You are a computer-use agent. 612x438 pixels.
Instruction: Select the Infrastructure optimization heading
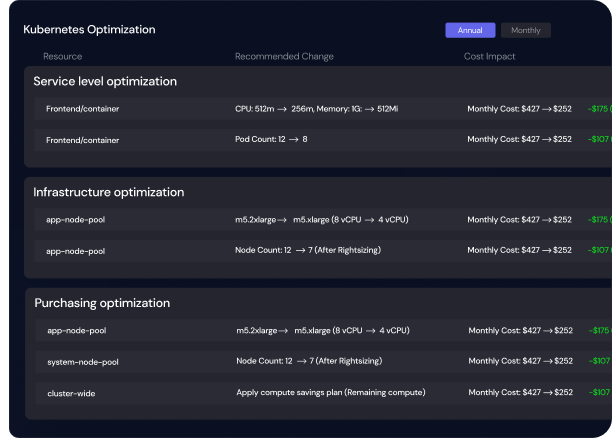(109, 192)
